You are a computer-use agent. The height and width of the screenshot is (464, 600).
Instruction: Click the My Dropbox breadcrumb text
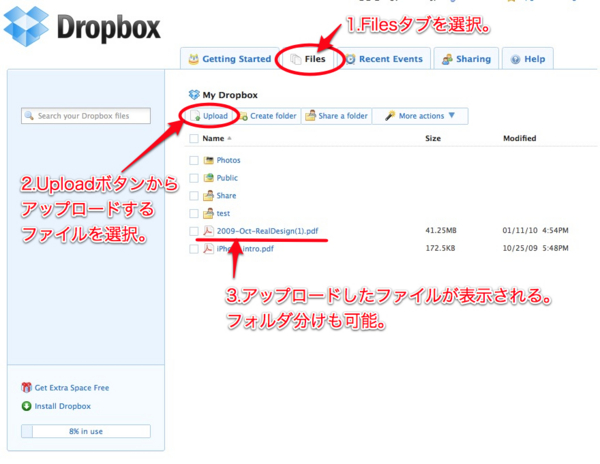point(230,95)
